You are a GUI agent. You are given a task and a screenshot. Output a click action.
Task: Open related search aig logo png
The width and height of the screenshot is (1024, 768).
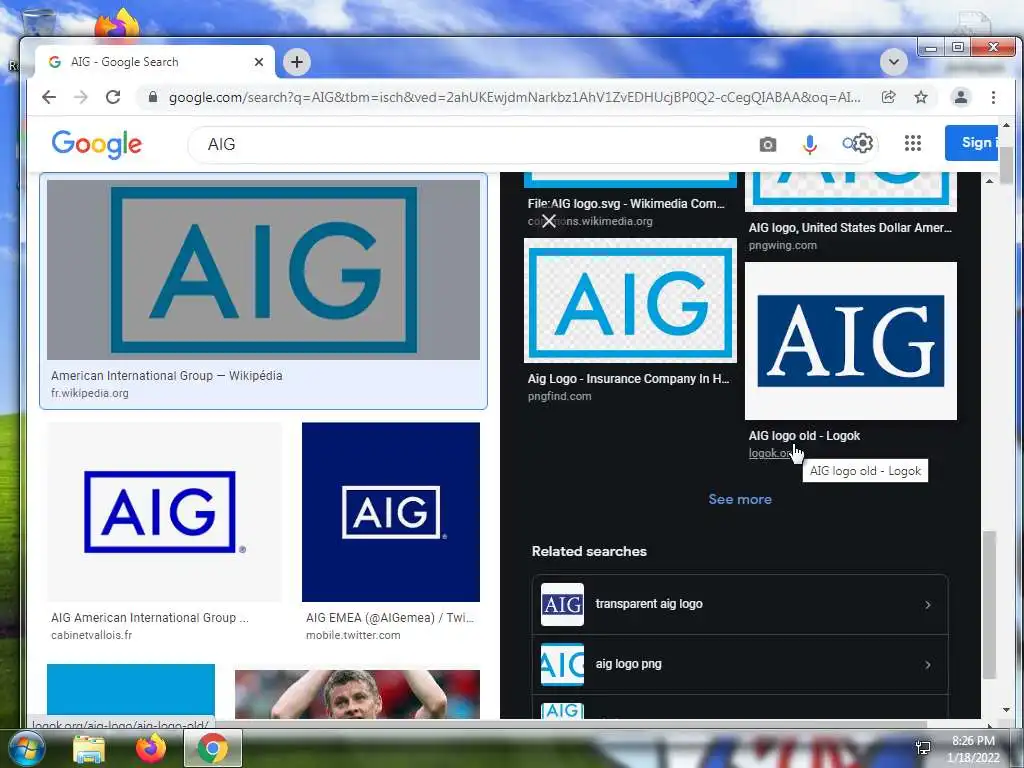[x=740, y=664]
